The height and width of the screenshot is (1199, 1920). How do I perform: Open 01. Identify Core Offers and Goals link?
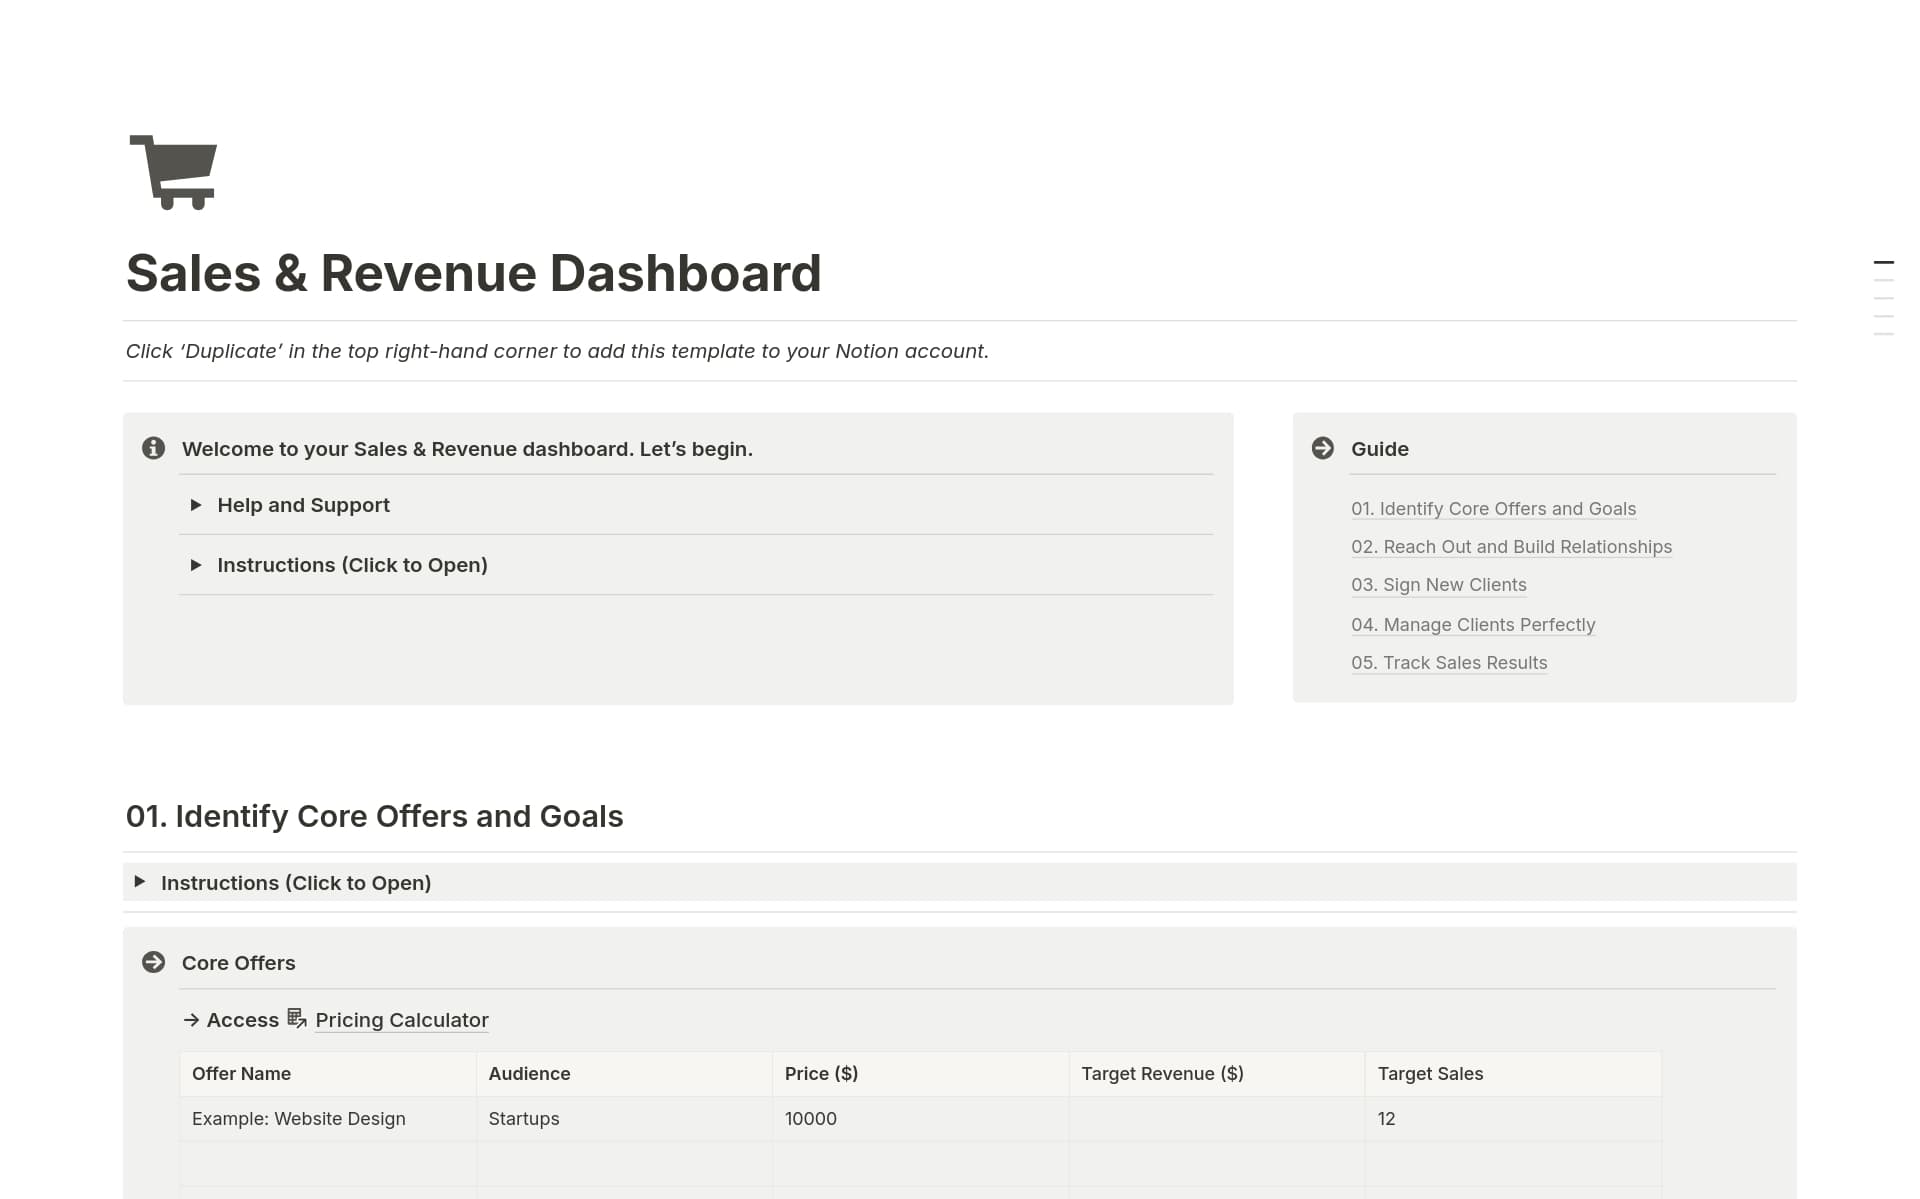coord(1492,508)
